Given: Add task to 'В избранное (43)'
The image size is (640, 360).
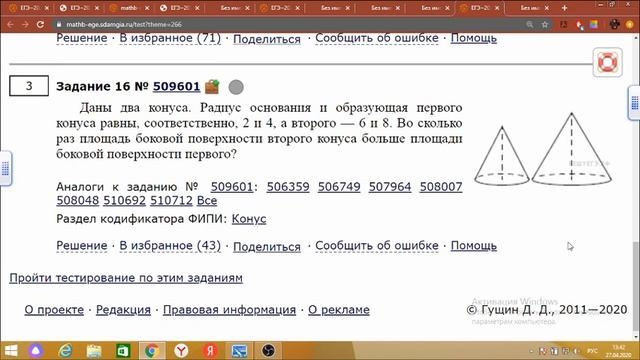Looking at the screenshot, I should [x=170, y=246].
